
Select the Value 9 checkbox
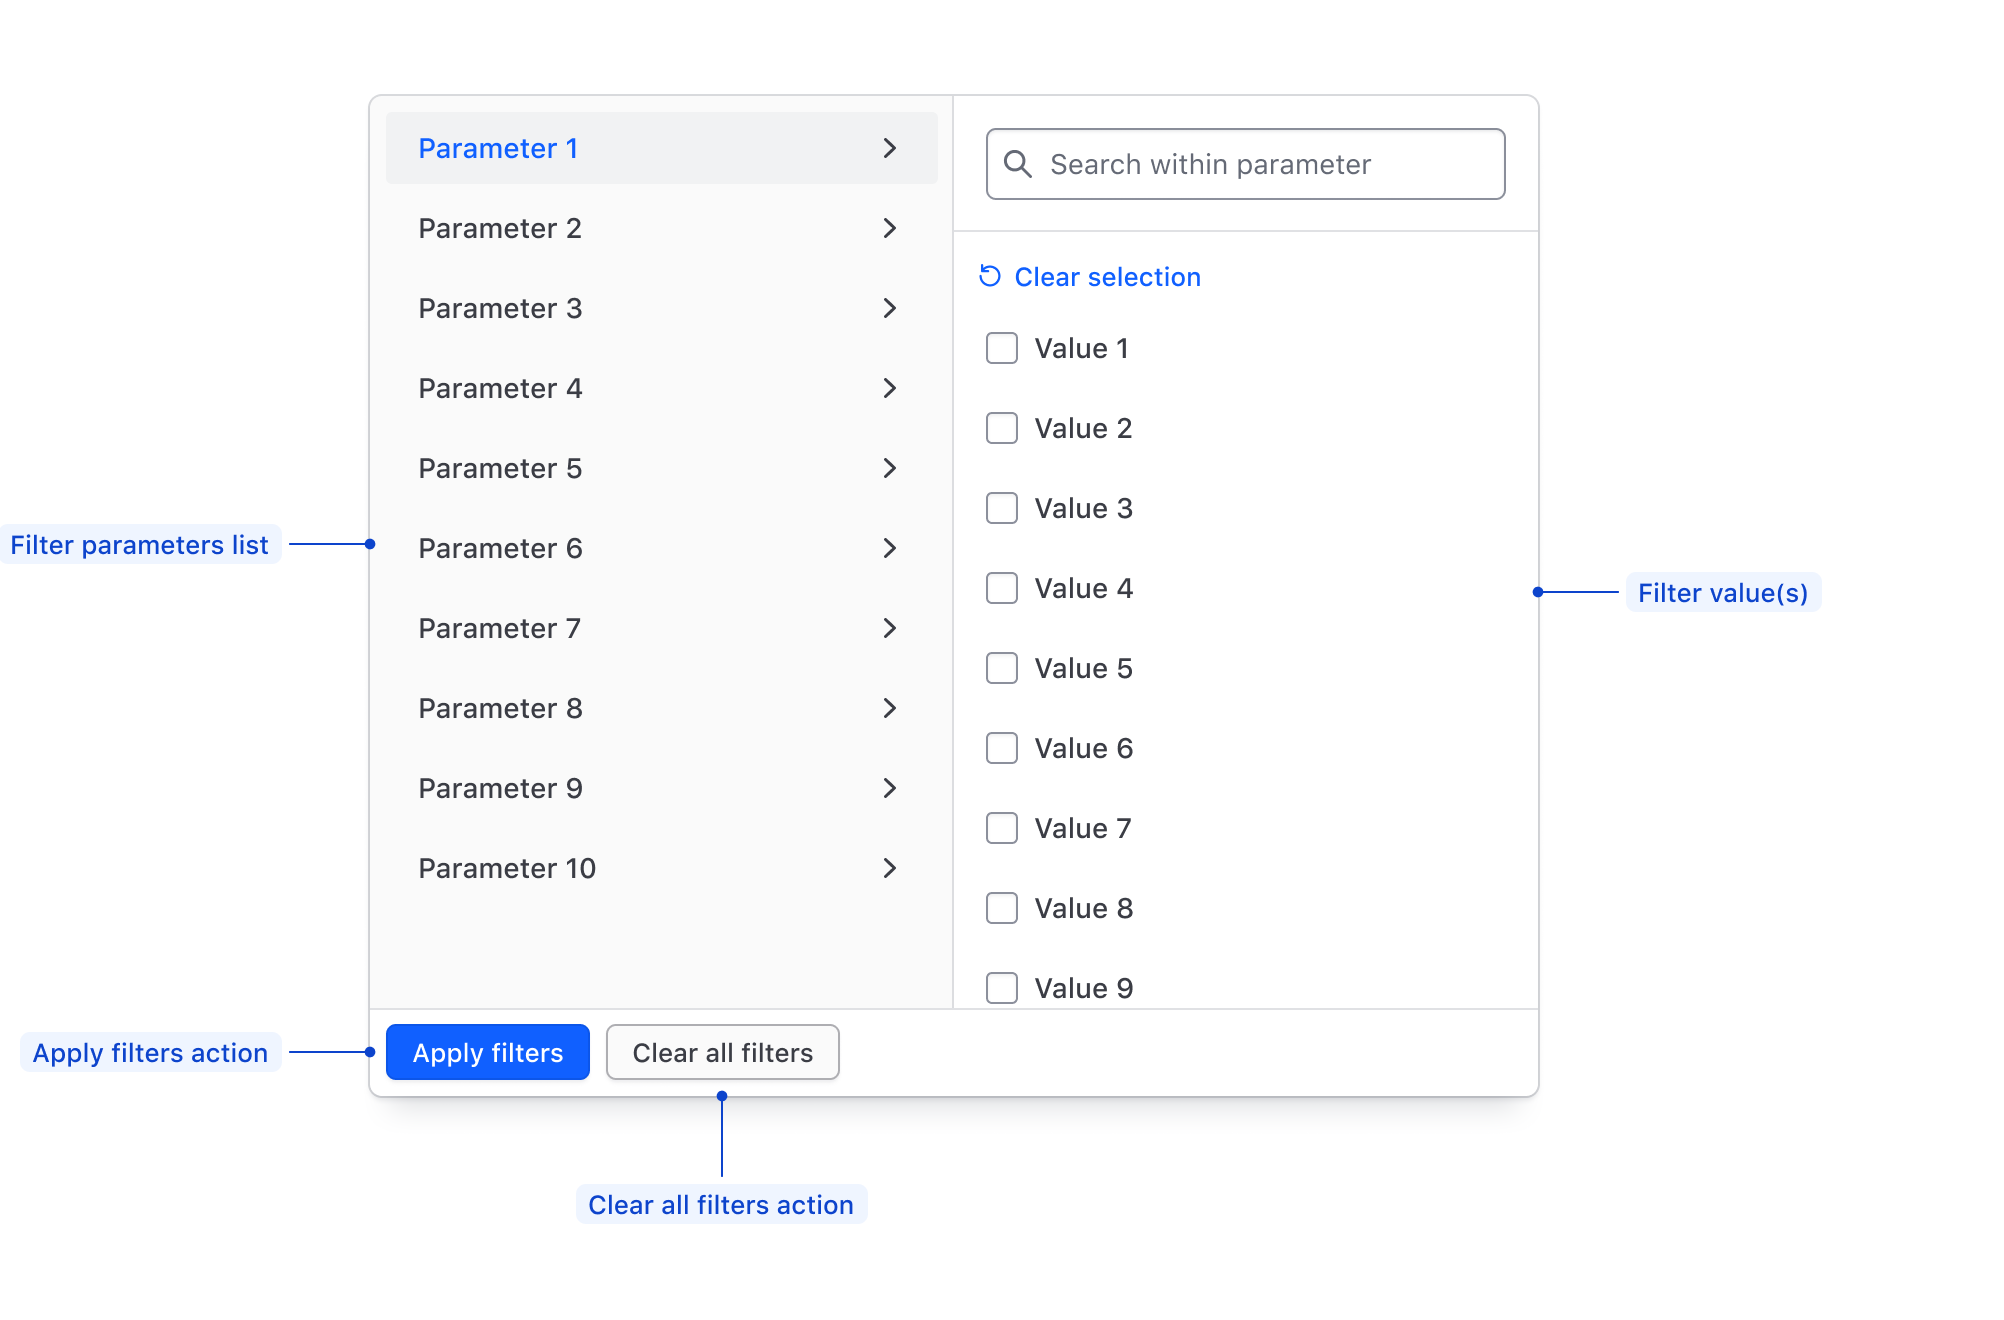point(1002,988)
